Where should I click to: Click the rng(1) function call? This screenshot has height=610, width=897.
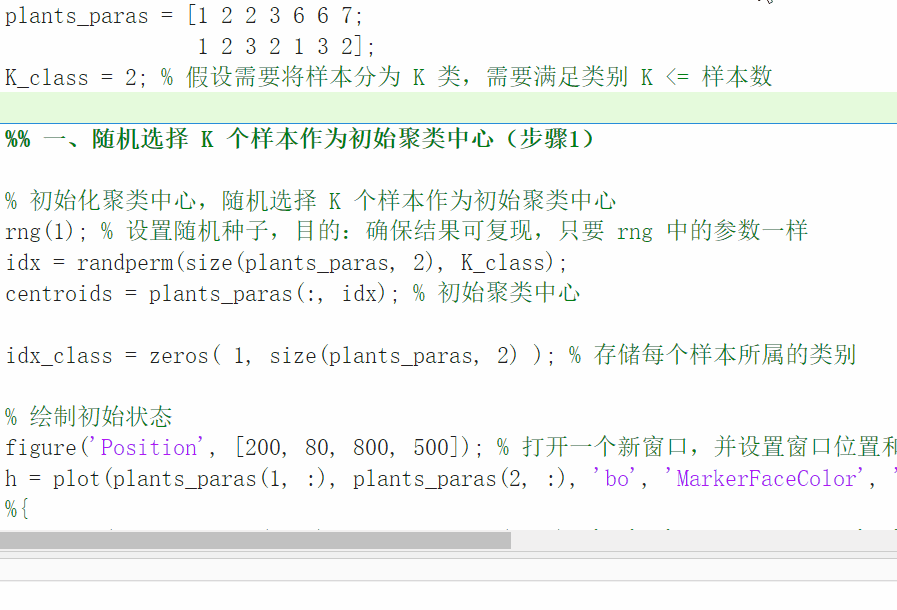point(40,232)
